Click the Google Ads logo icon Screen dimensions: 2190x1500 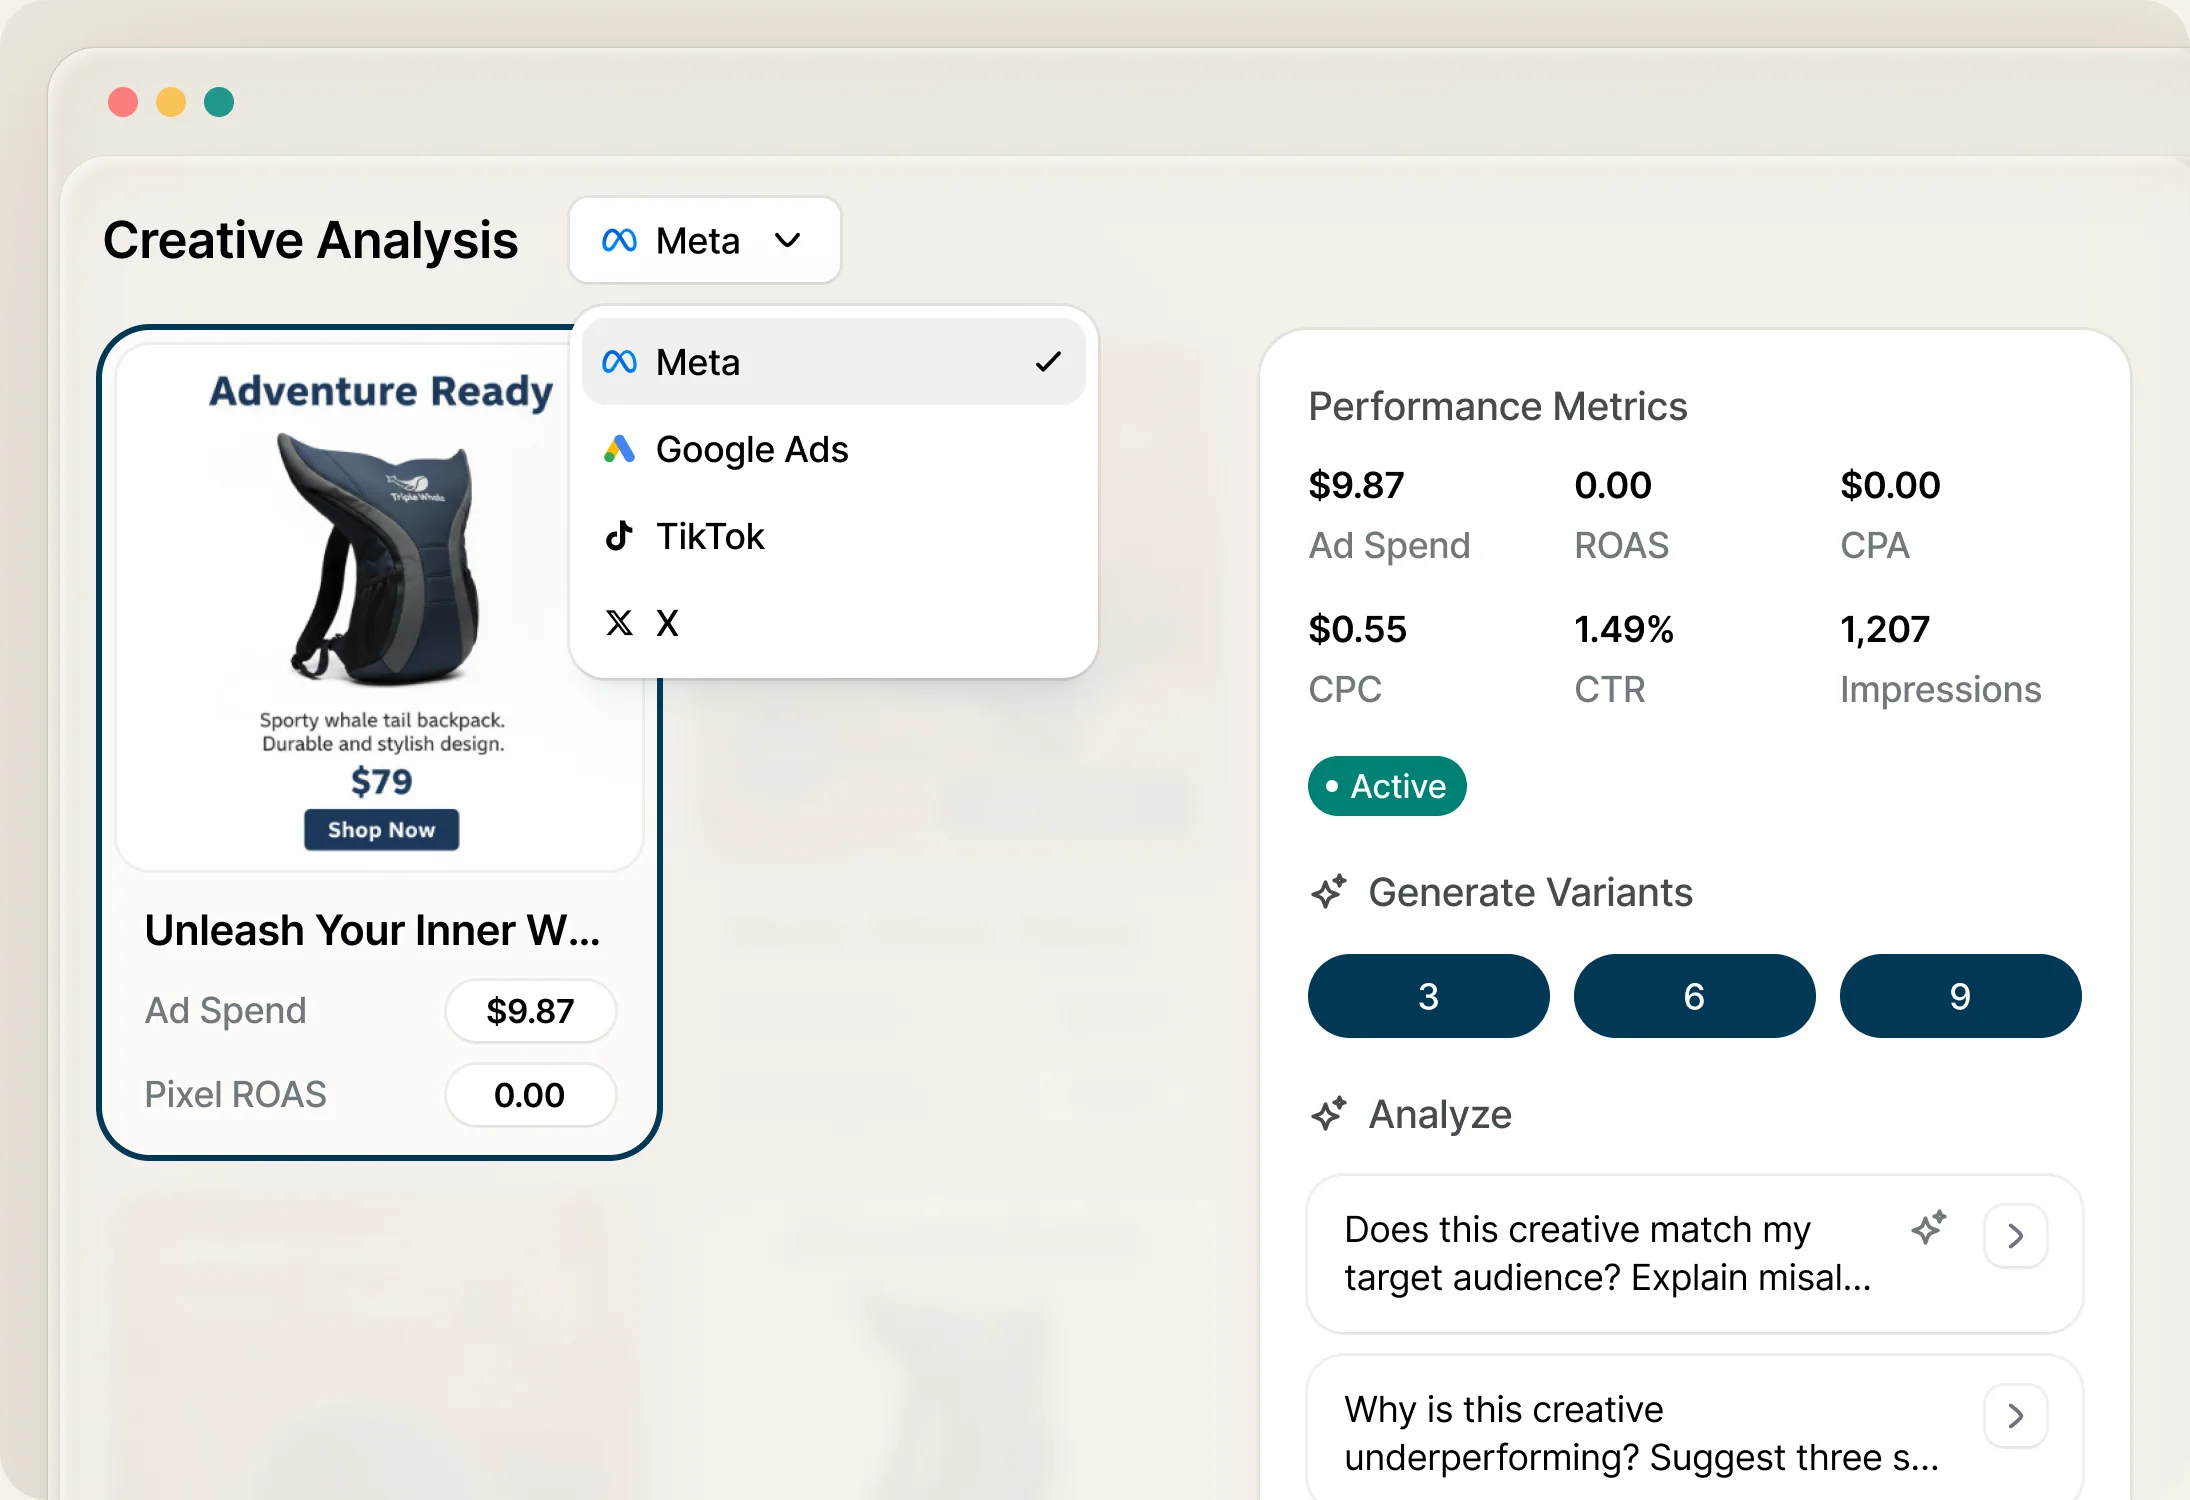tap(619, 449)
